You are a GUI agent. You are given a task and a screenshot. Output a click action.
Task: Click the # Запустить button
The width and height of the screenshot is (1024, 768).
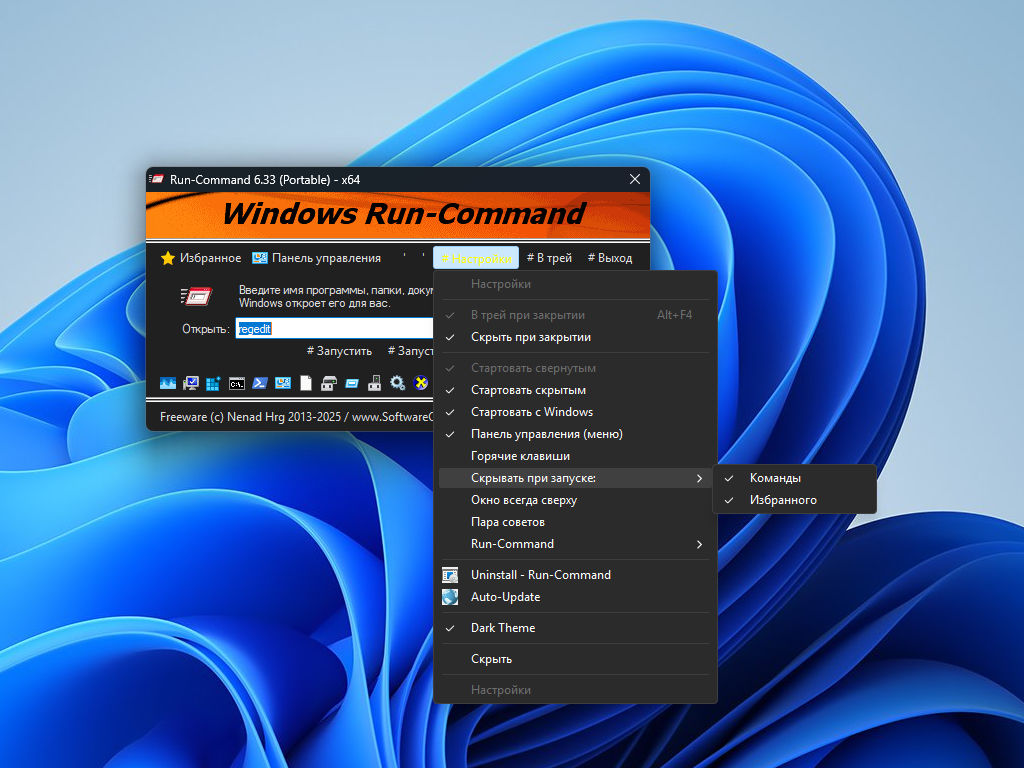339,351
